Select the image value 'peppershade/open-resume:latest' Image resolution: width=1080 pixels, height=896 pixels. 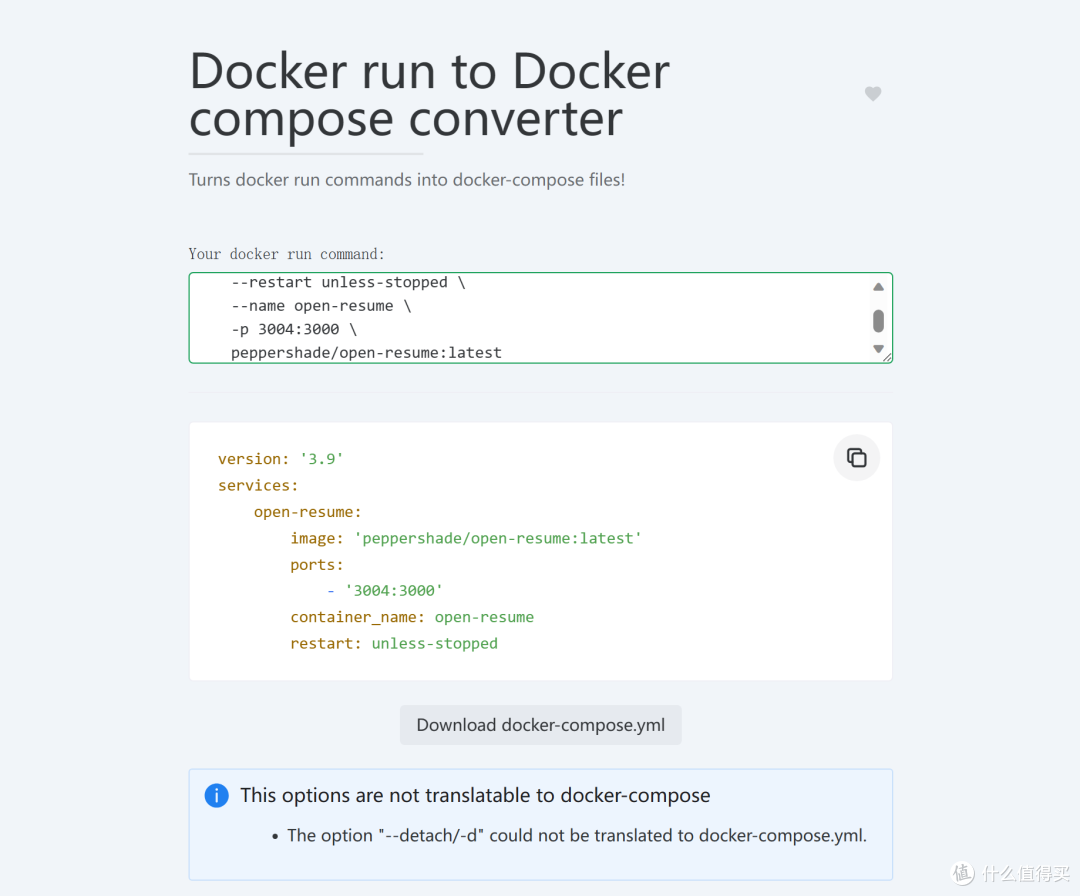point(498,538)
